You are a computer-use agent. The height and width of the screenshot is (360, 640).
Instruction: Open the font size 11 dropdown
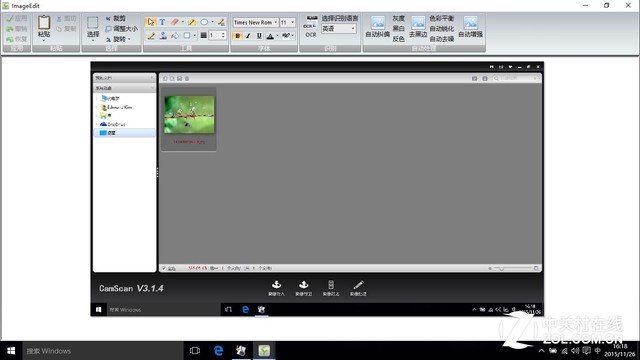coord(287,22)
